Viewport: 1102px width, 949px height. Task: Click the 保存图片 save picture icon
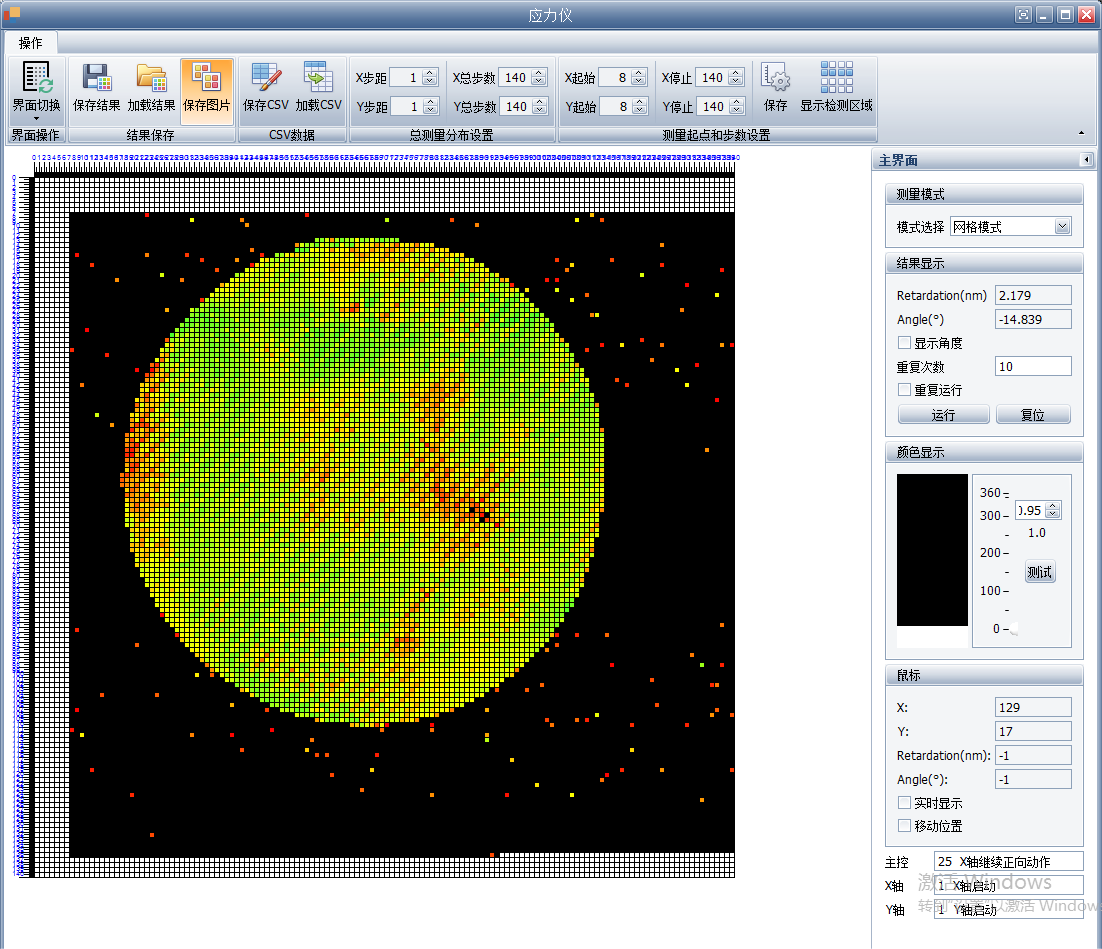tap(207, 78)
